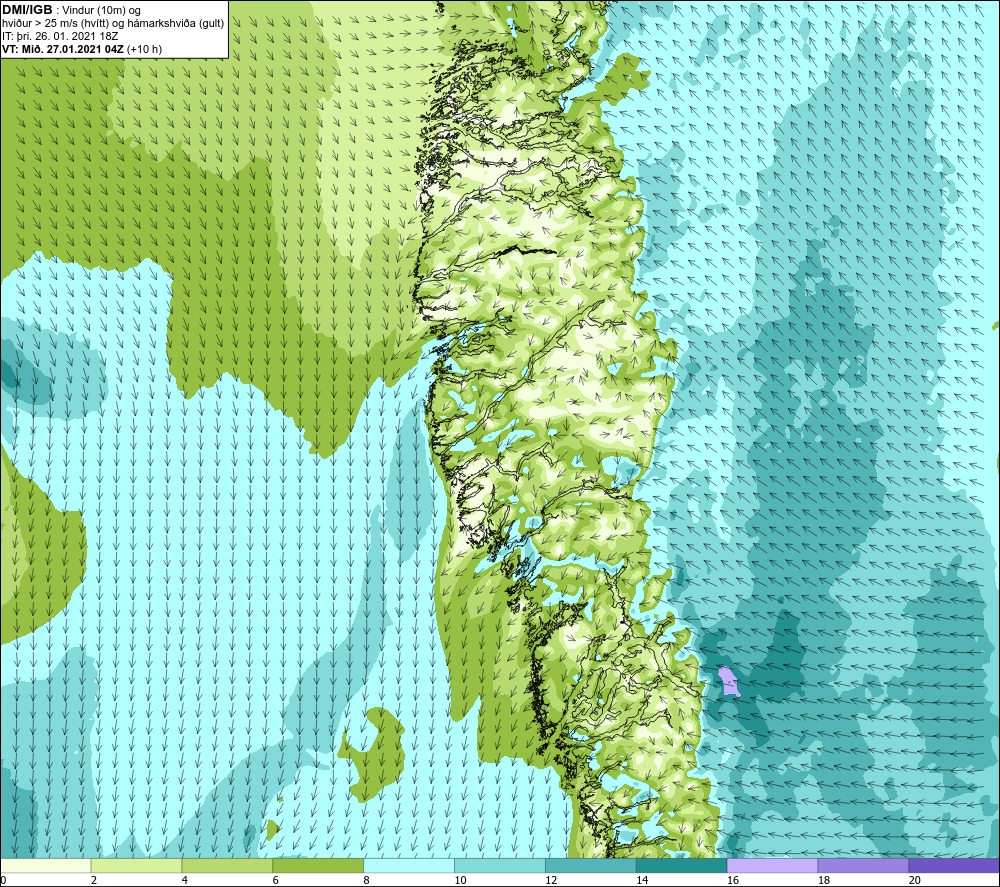This screenshot has width=1000, height=887.
Task: Click the '6' scale label
Action: (276, 880)
